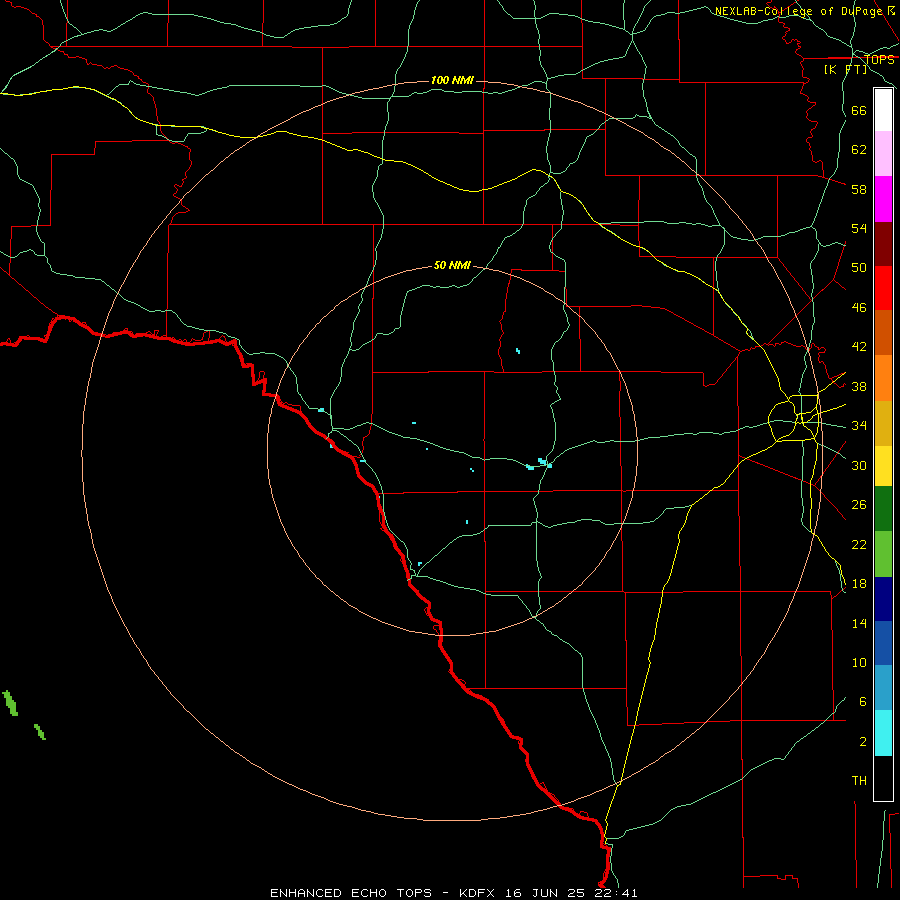Image resolution: width=900 pixels, height=900 pixels.
Task: Click the light green 22 kft swatch
Action: point(883,554)
